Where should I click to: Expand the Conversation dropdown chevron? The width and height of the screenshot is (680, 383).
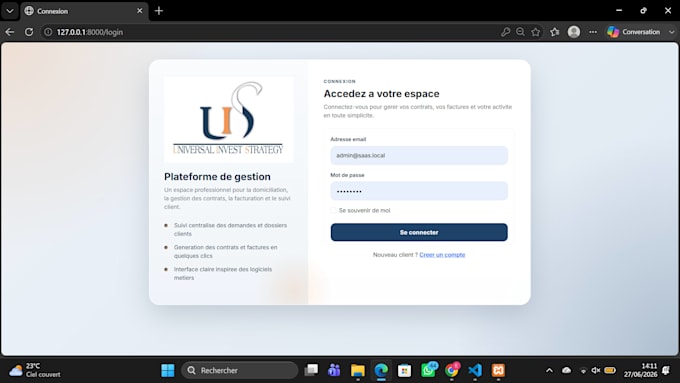point(671,32)
